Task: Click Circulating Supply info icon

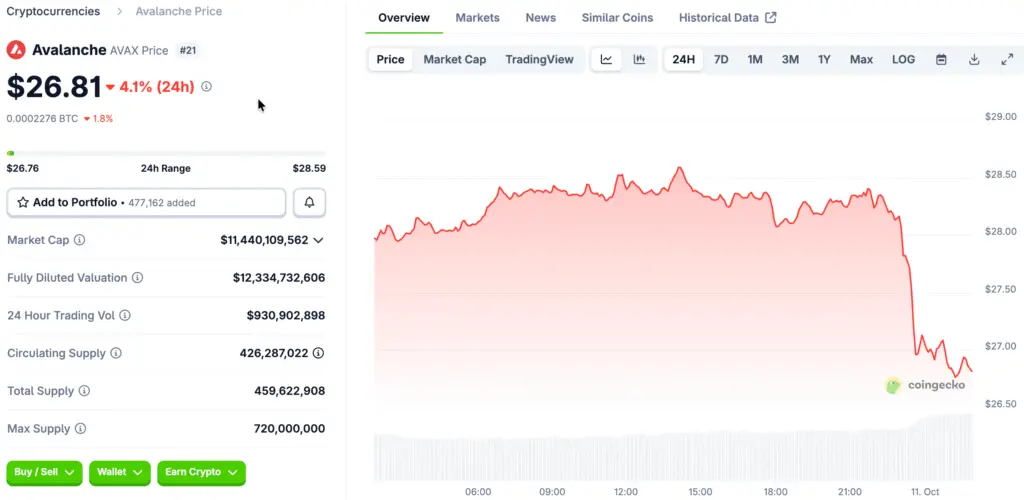Action: 116,353
